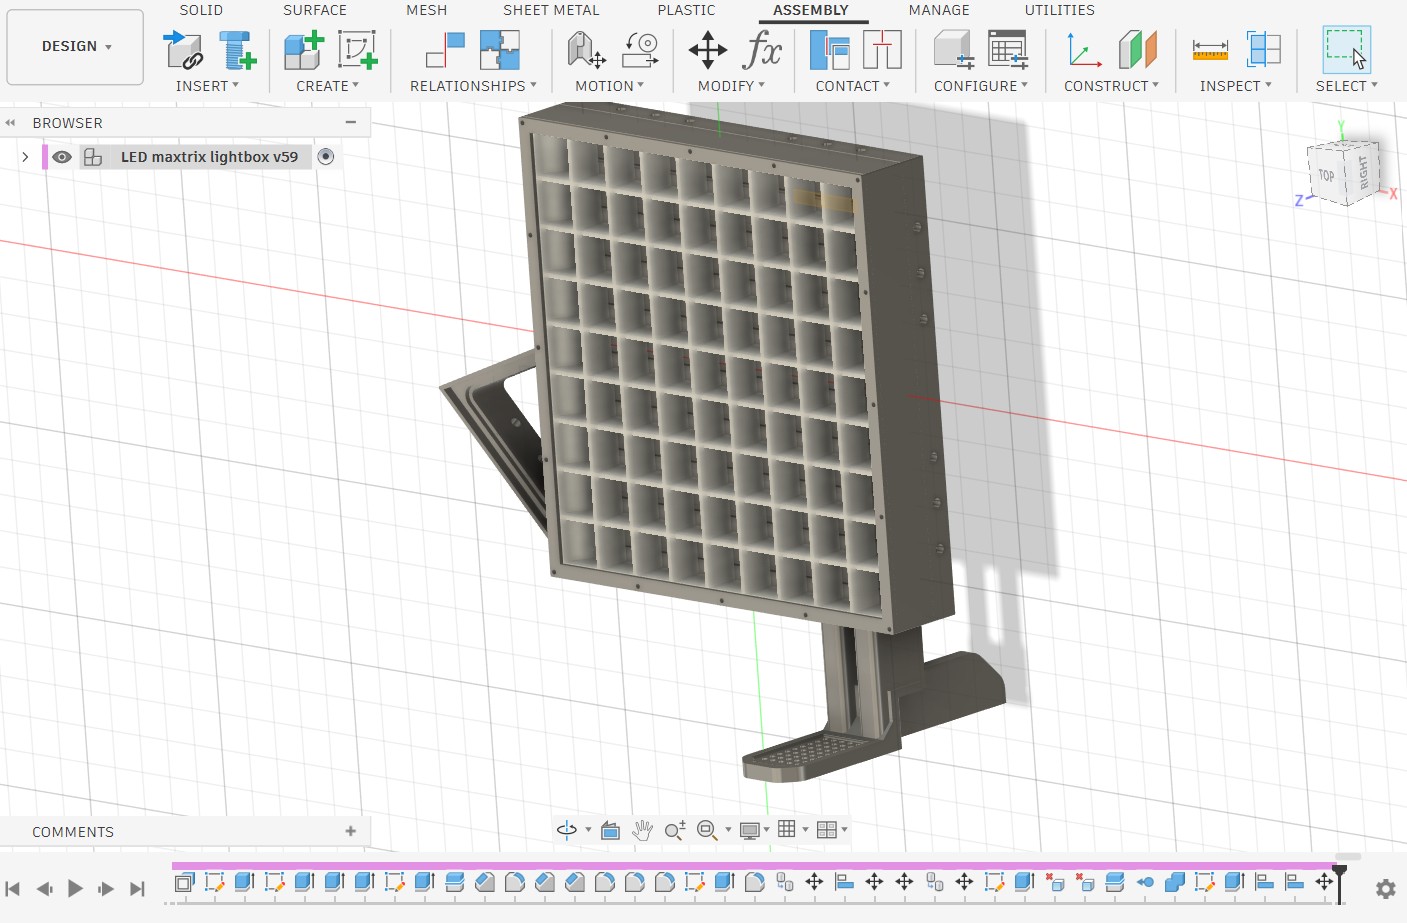The image size is (1407, 923).
Task: Open the MOTION dropdown menu
Action: (609, 86)
